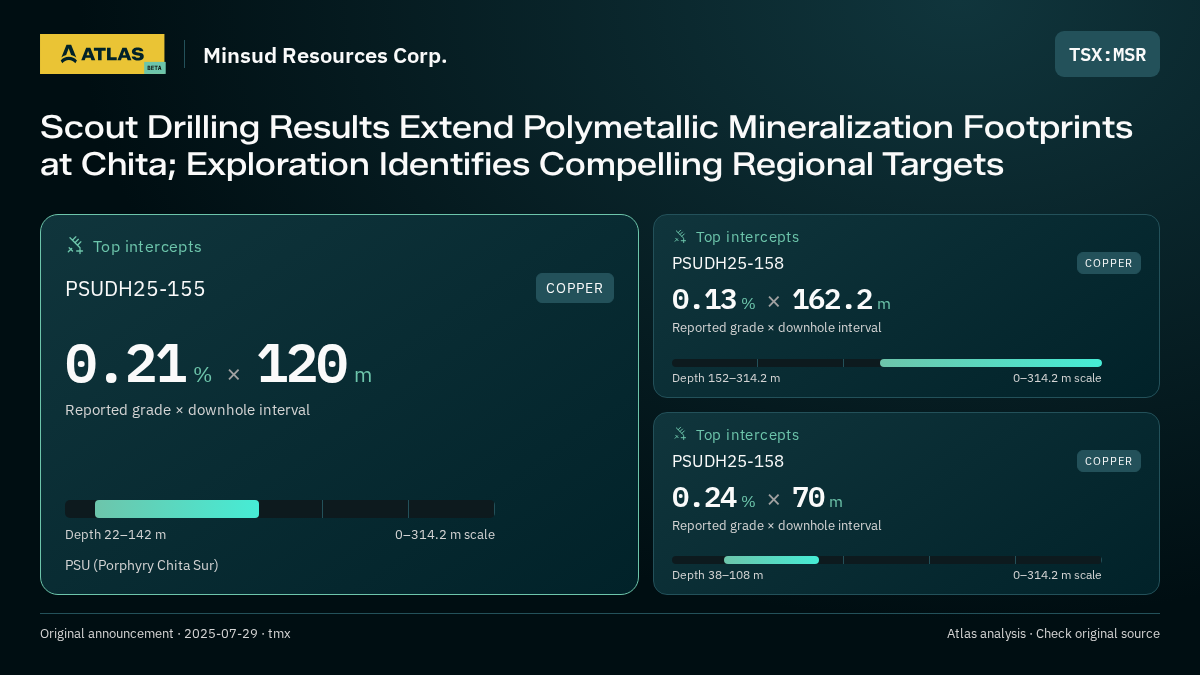Screen dimensions: 1200x675
Task: Click the Scout Drilling Results headline
Action: tap(586, 145)
